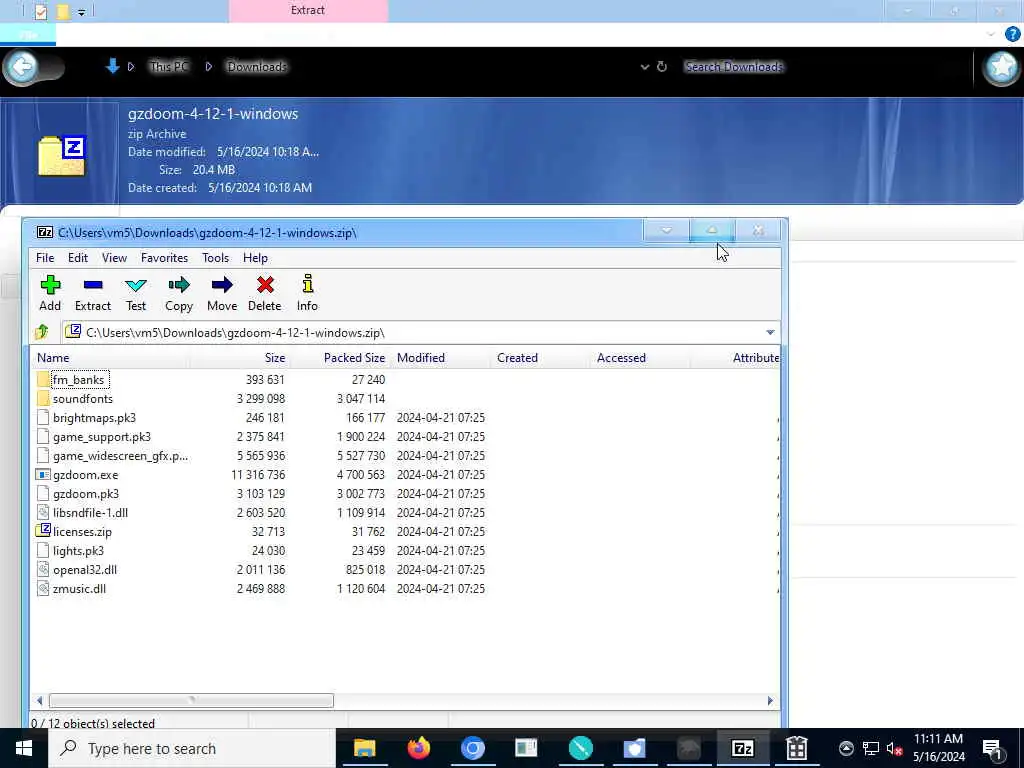This screenshot has height=768, width=1024.
Task: Expand the 7-Zip address path dropdown
Action: tap(770, 332)
